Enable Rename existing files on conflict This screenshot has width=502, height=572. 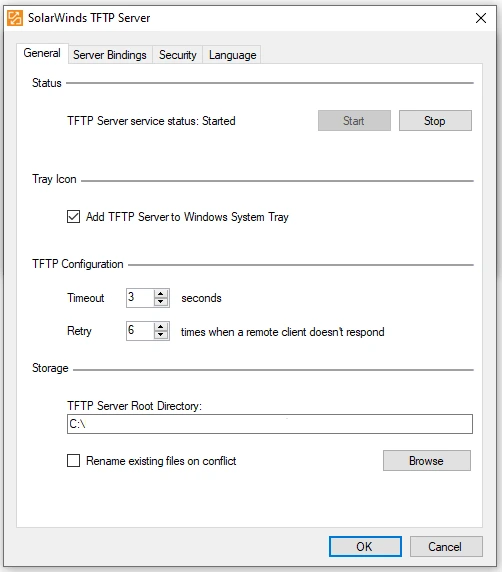point(73,460)
